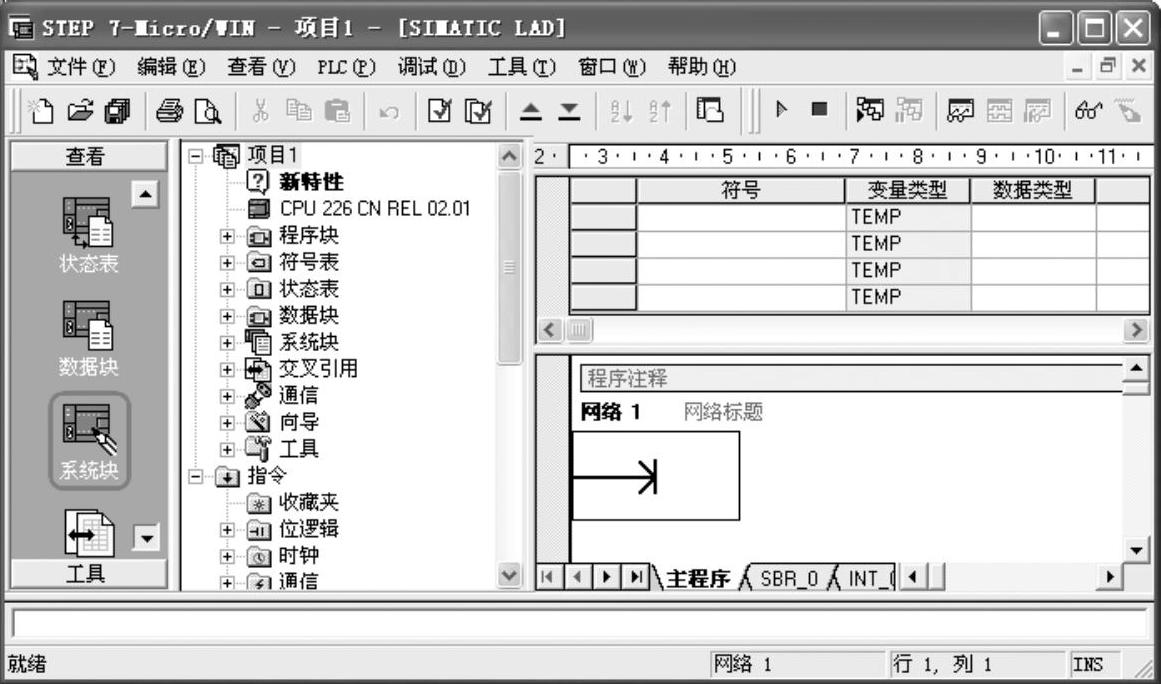Click the Copy toolbar icon
The image size is (1161, 684).
[x=299, y=111]
